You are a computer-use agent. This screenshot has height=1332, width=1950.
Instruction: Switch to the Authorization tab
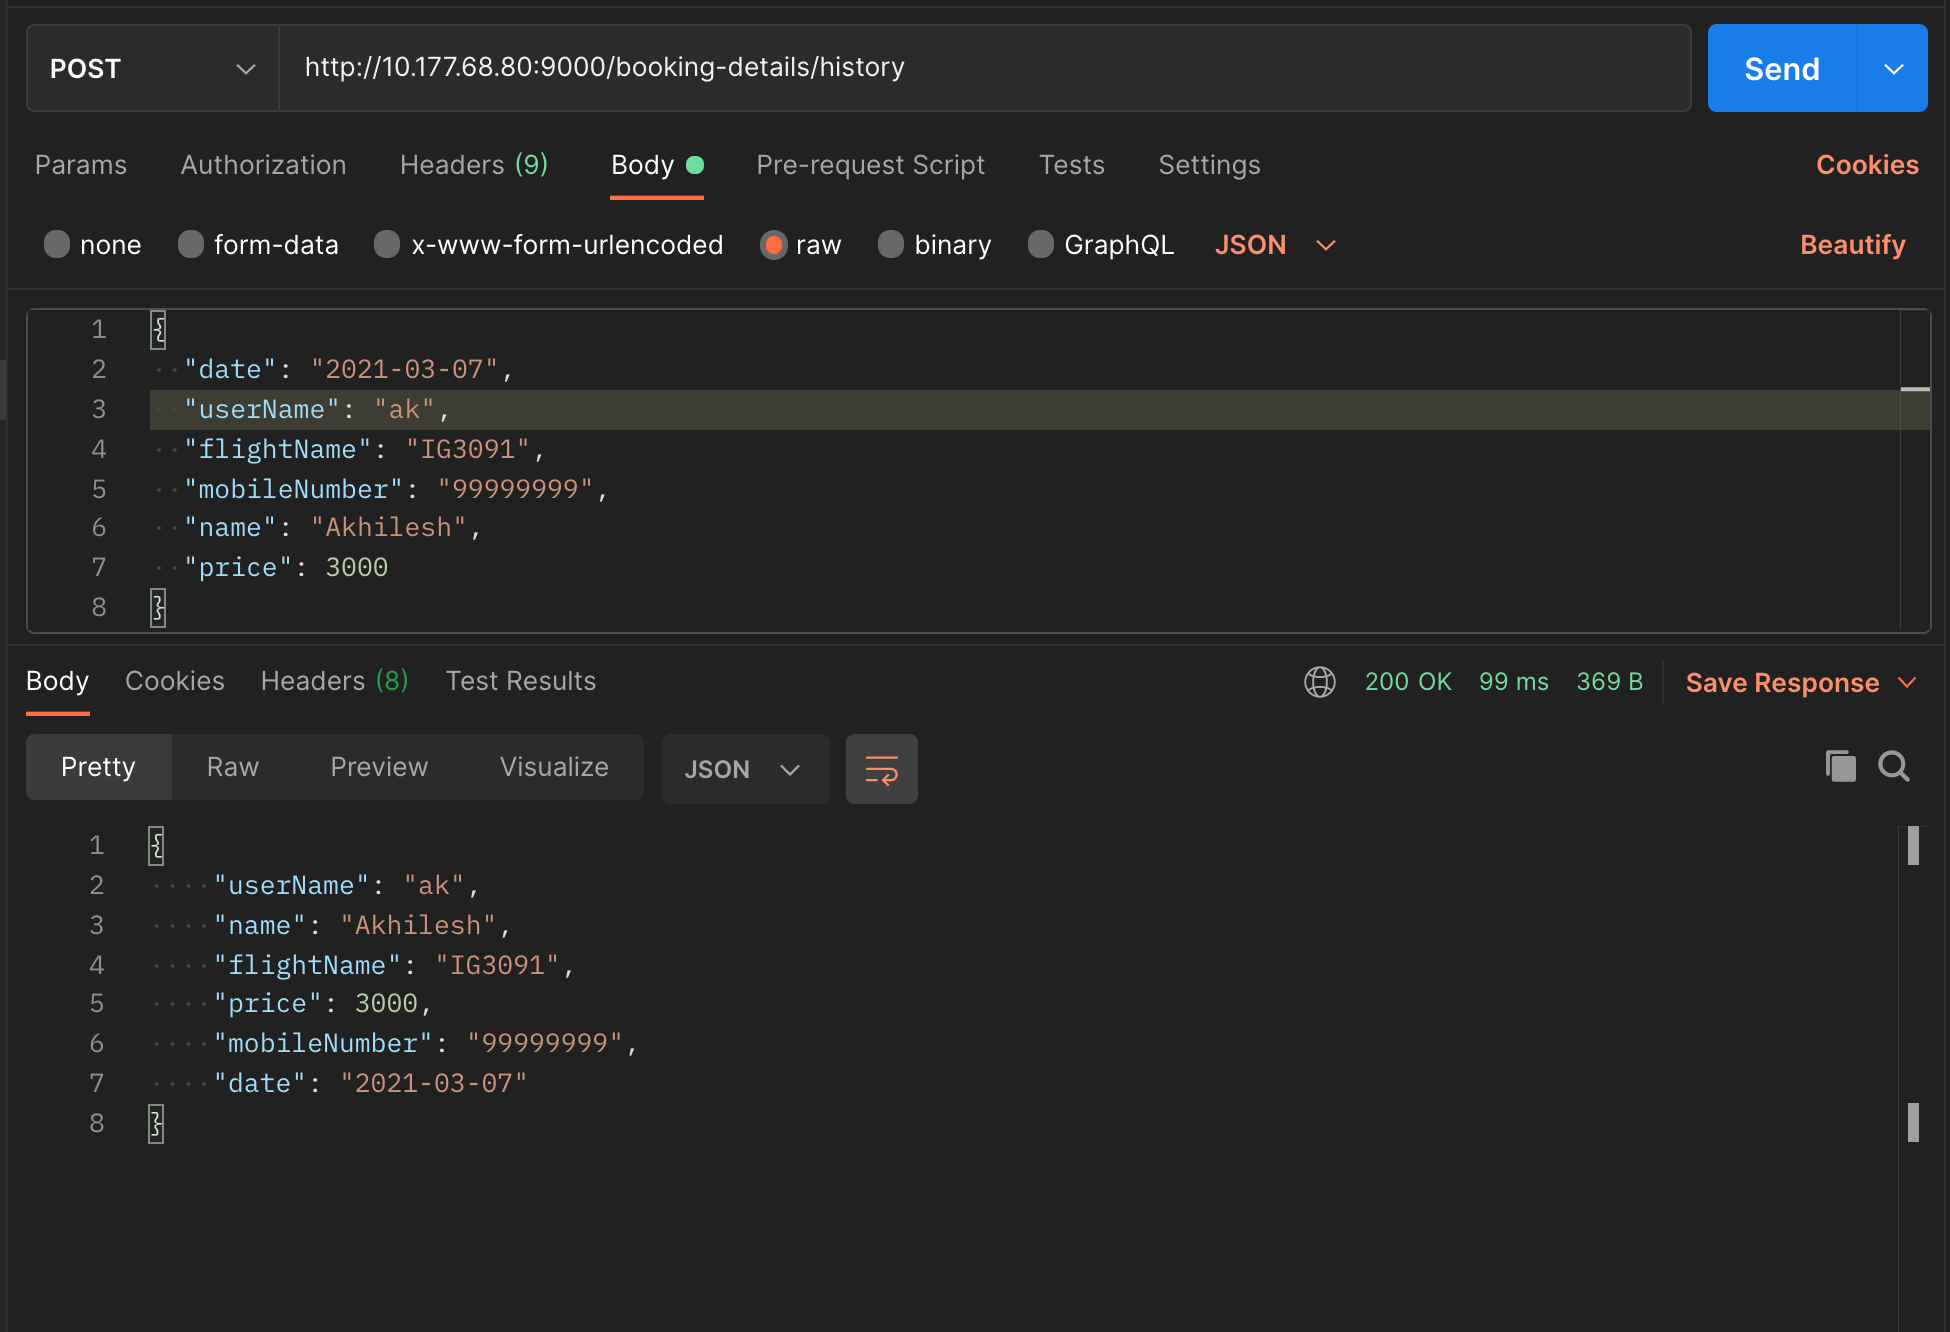tap(263, 165)
